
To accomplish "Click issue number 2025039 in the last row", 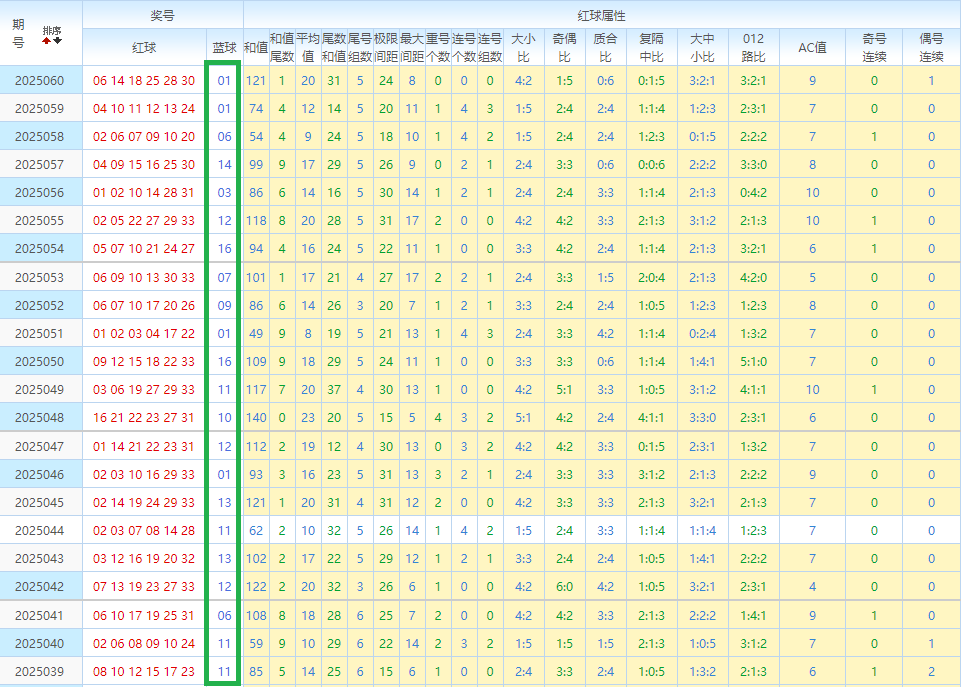I will click(39, 671).
